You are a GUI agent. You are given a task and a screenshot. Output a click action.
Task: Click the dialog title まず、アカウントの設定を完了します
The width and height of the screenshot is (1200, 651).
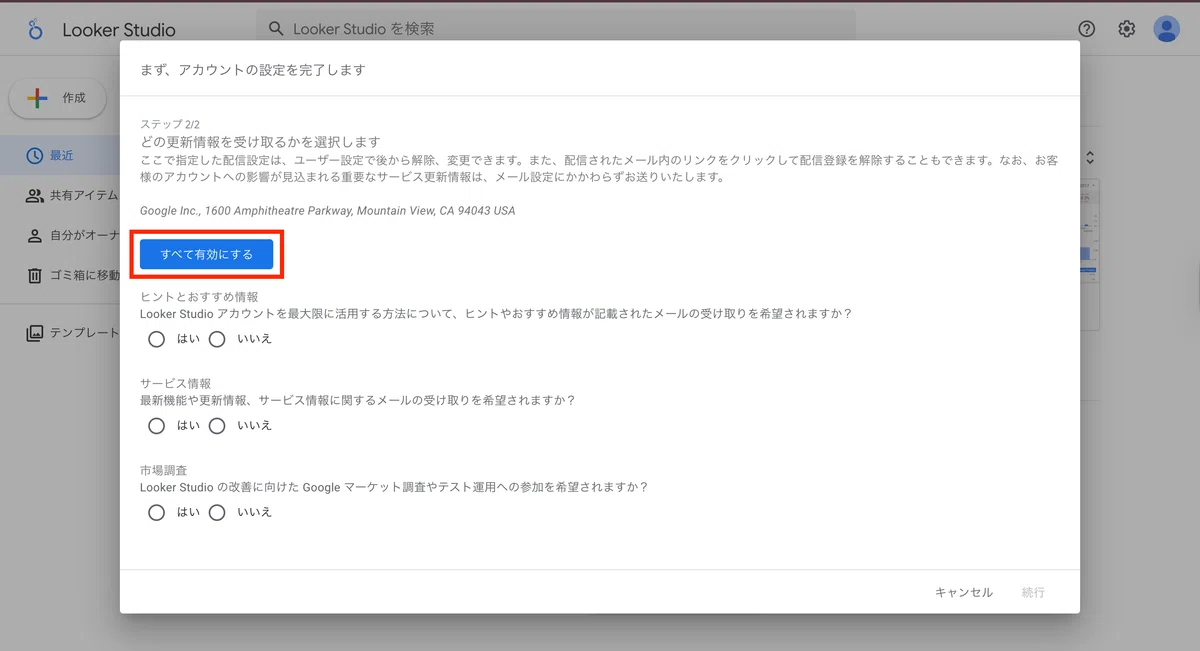click(x=252, y=70)
